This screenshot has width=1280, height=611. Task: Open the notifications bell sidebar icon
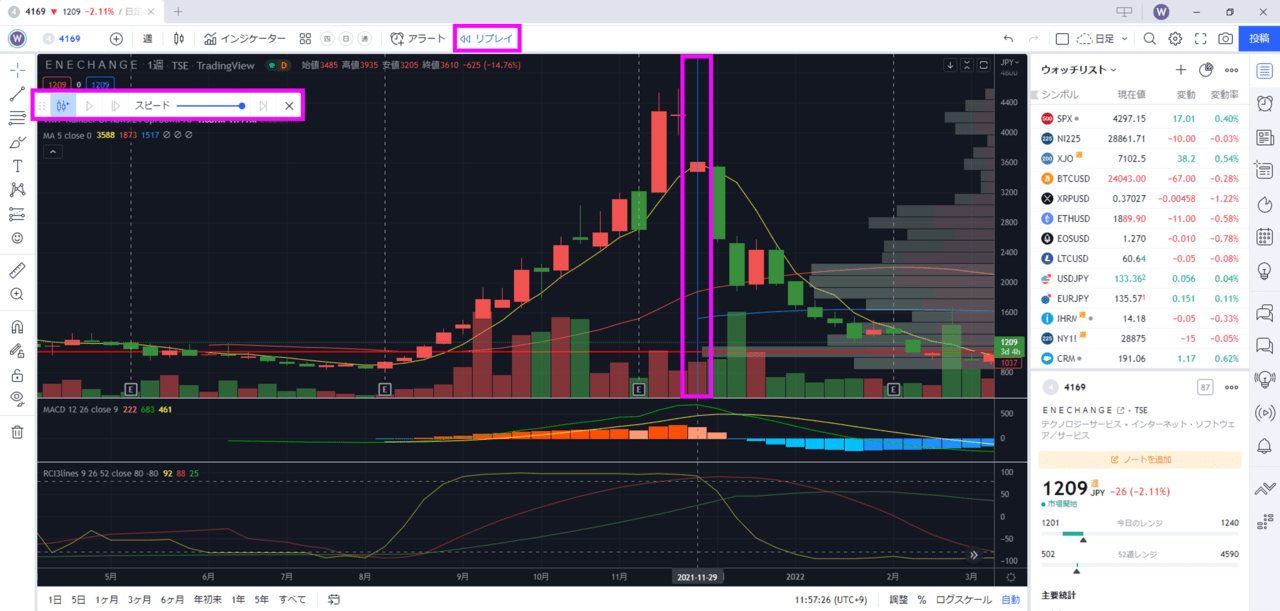[x=1265, y=446]
